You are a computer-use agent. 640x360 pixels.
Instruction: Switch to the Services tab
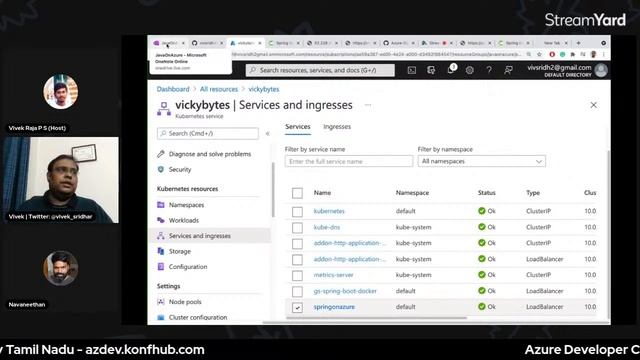(x=298, y=127)
